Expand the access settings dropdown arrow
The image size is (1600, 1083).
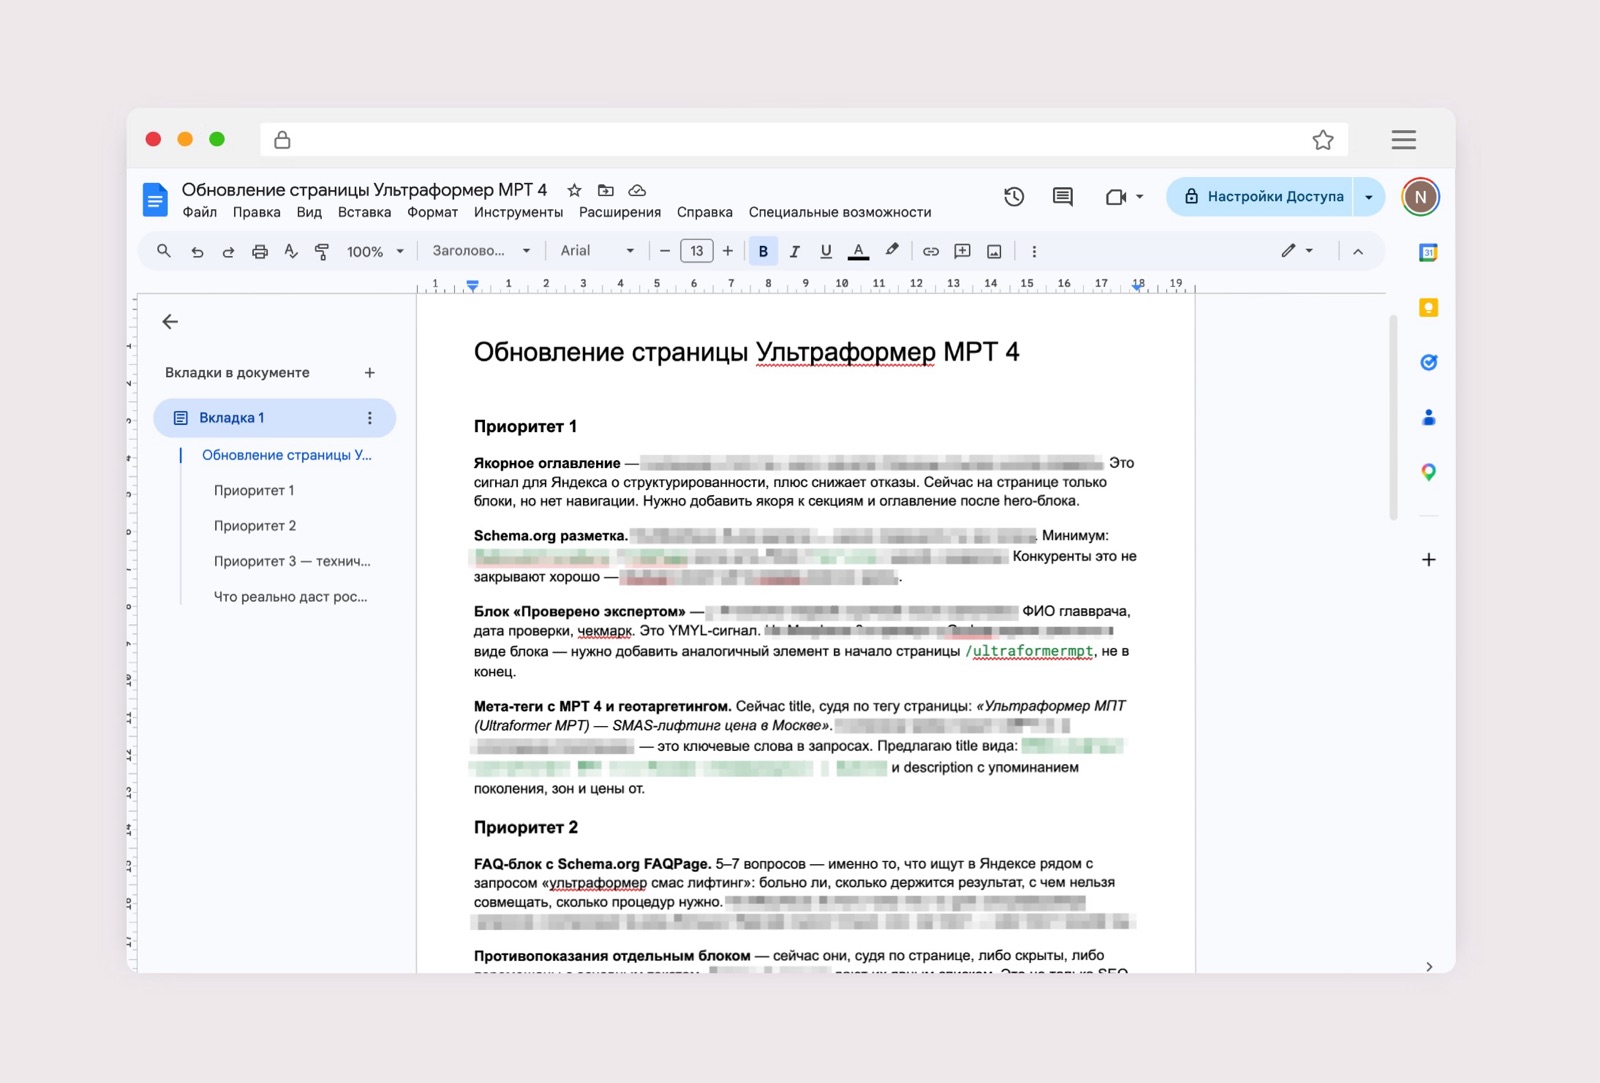click(x=1369, y=197)
